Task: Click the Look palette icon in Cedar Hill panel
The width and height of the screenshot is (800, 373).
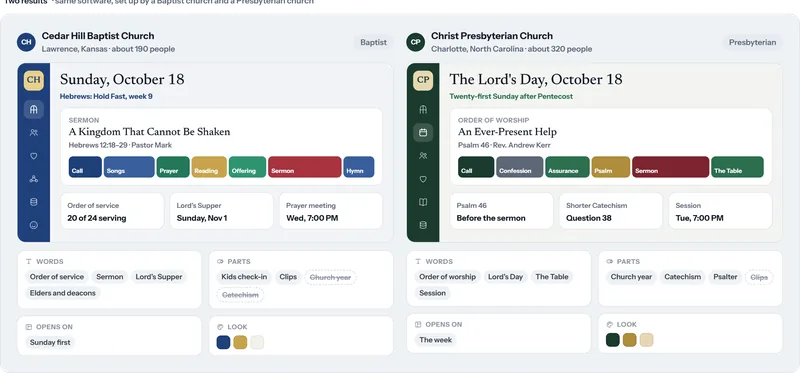Action: point(220,327)
